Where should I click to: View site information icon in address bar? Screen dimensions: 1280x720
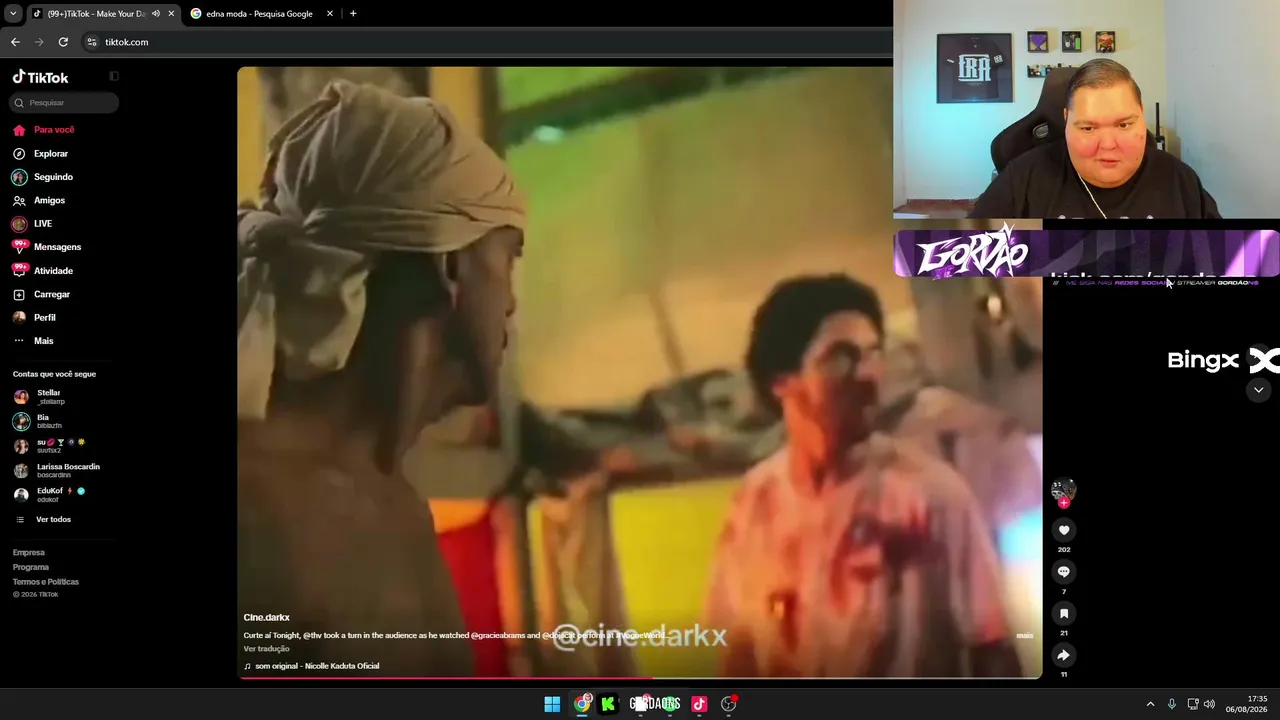(92, 42)
